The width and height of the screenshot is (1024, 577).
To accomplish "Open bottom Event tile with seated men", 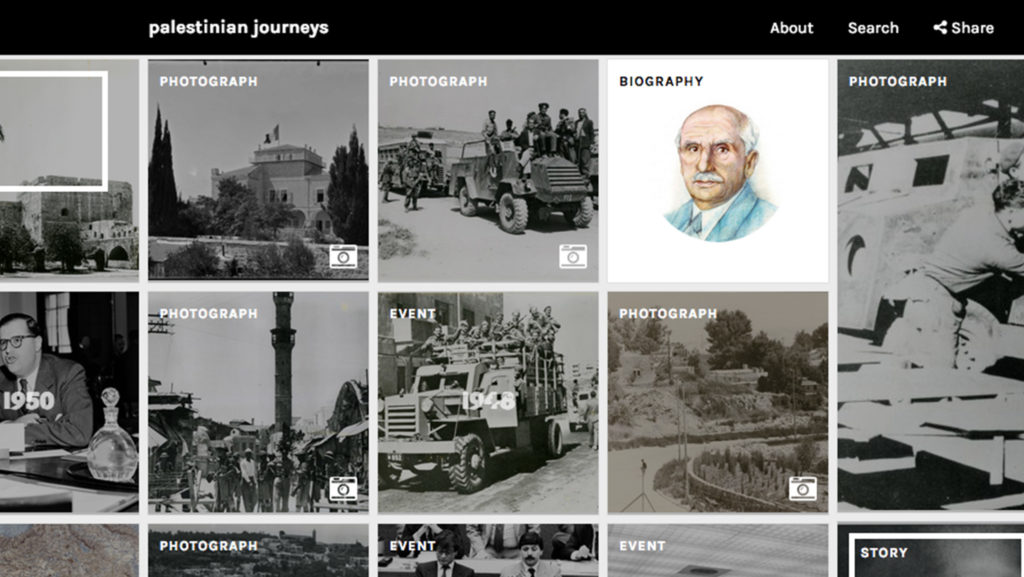I will tap(488, 550).
